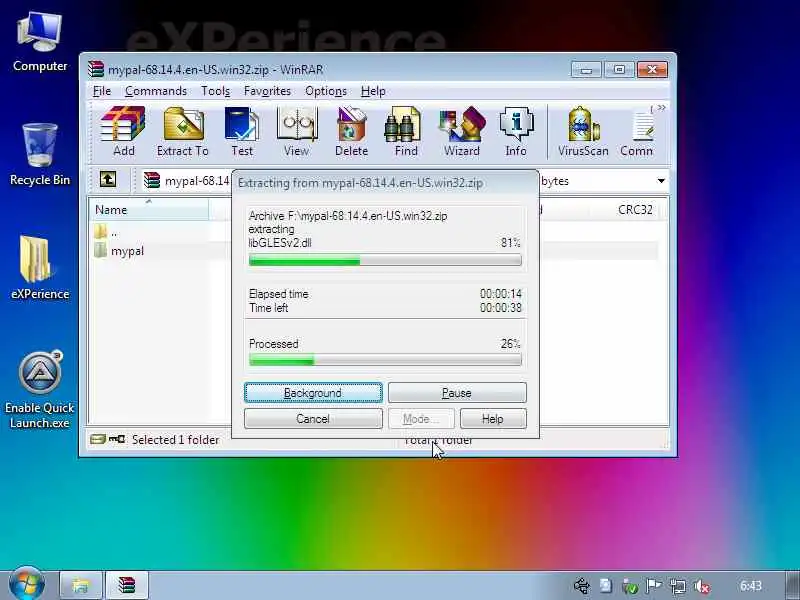The width and height of the screenshot is (800, 600).
Task: Open the Tools menu
Action: click(215, 91)
